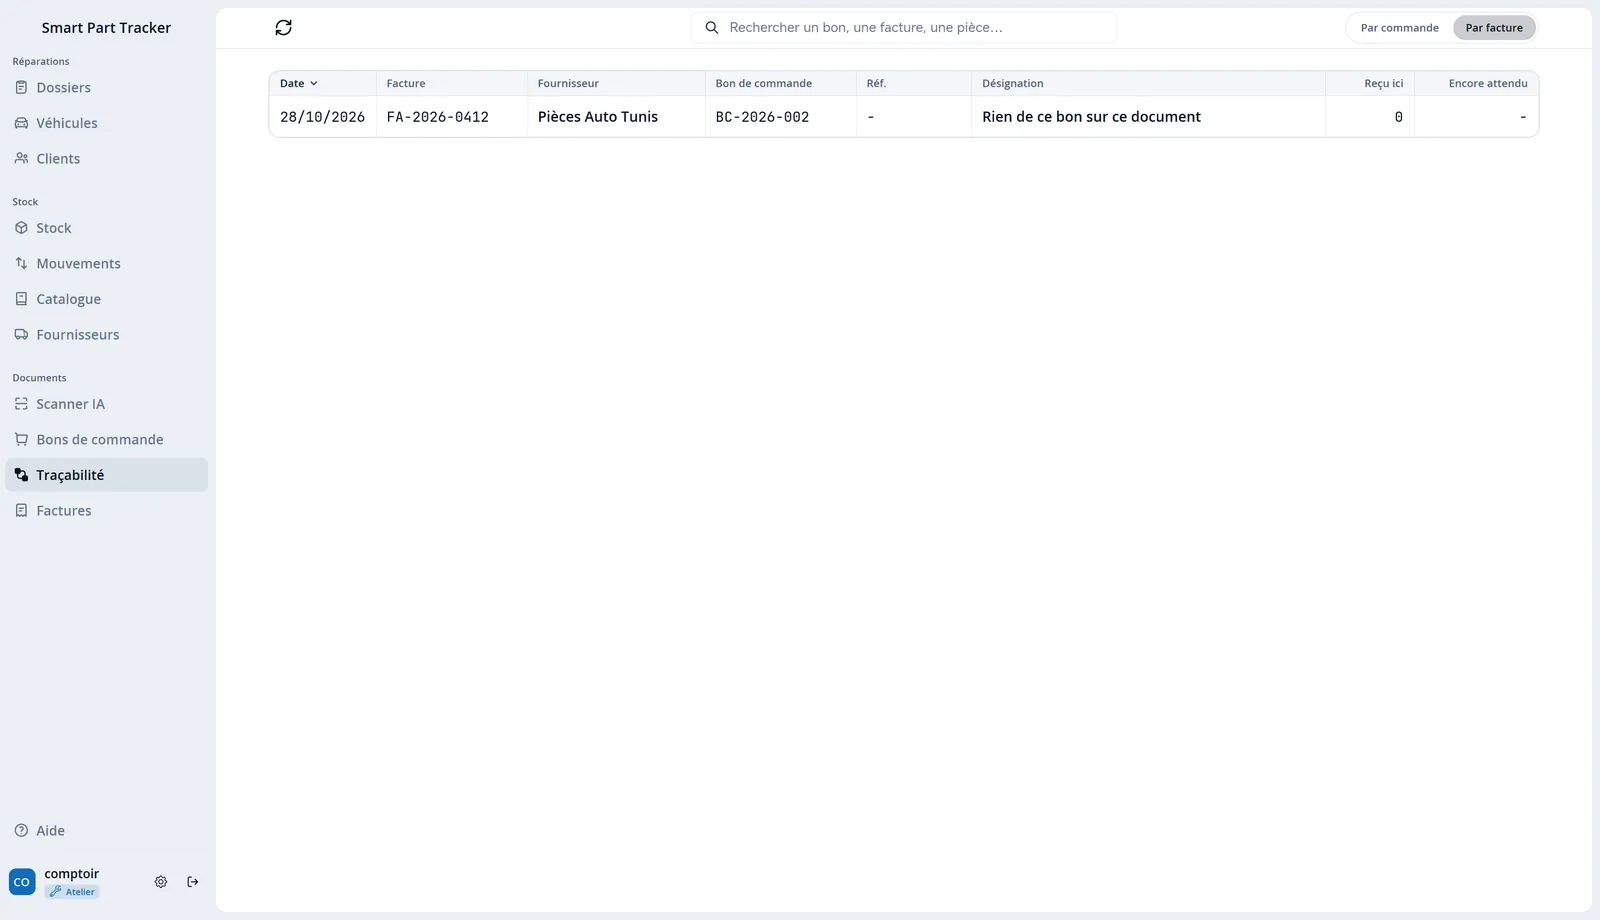This screenshot has width=1600, height=920.
Task: Click the Clients people icon
Action: (21, 159)
